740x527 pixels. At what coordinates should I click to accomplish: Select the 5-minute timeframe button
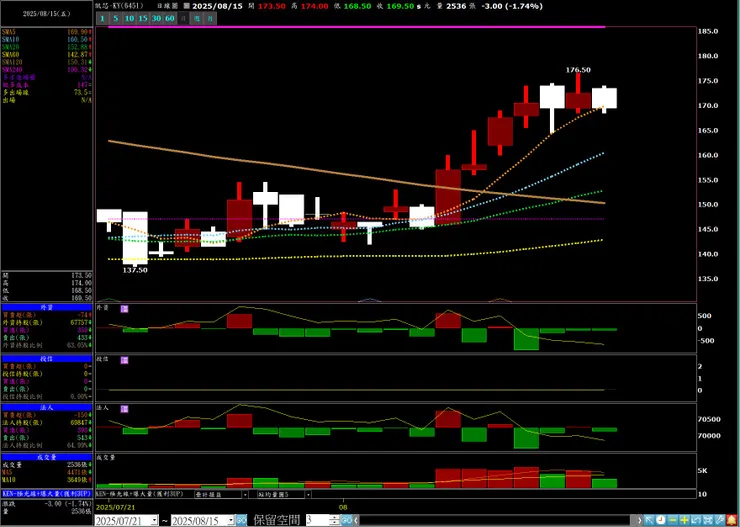[x=115, y=19]
